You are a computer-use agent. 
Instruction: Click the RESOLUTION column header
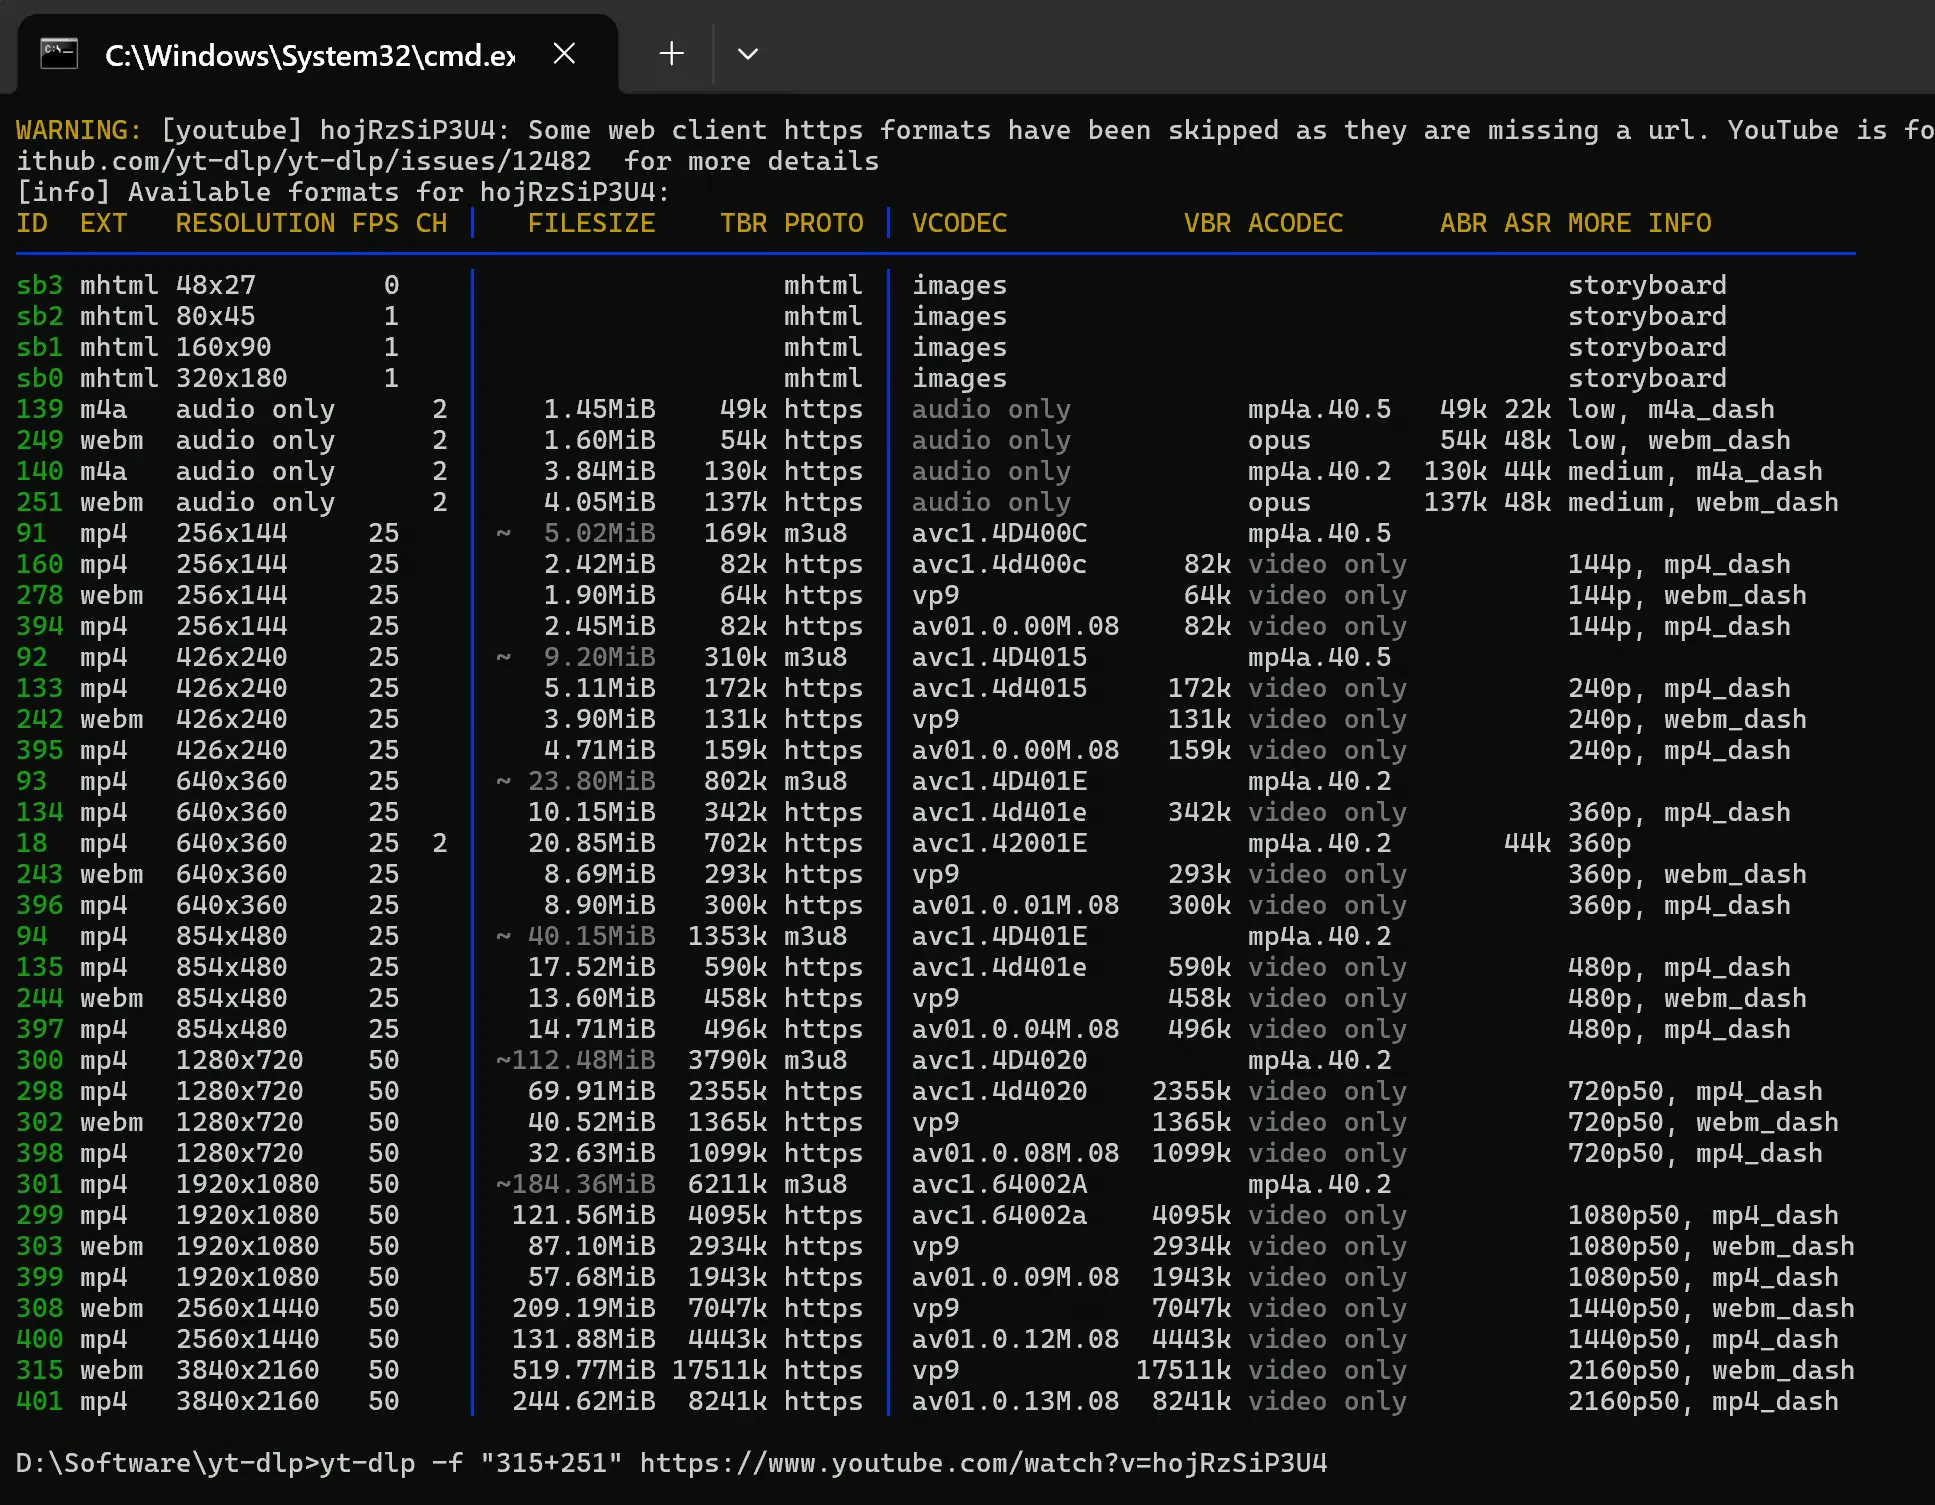pyautogui.click(x=255, y=223)
